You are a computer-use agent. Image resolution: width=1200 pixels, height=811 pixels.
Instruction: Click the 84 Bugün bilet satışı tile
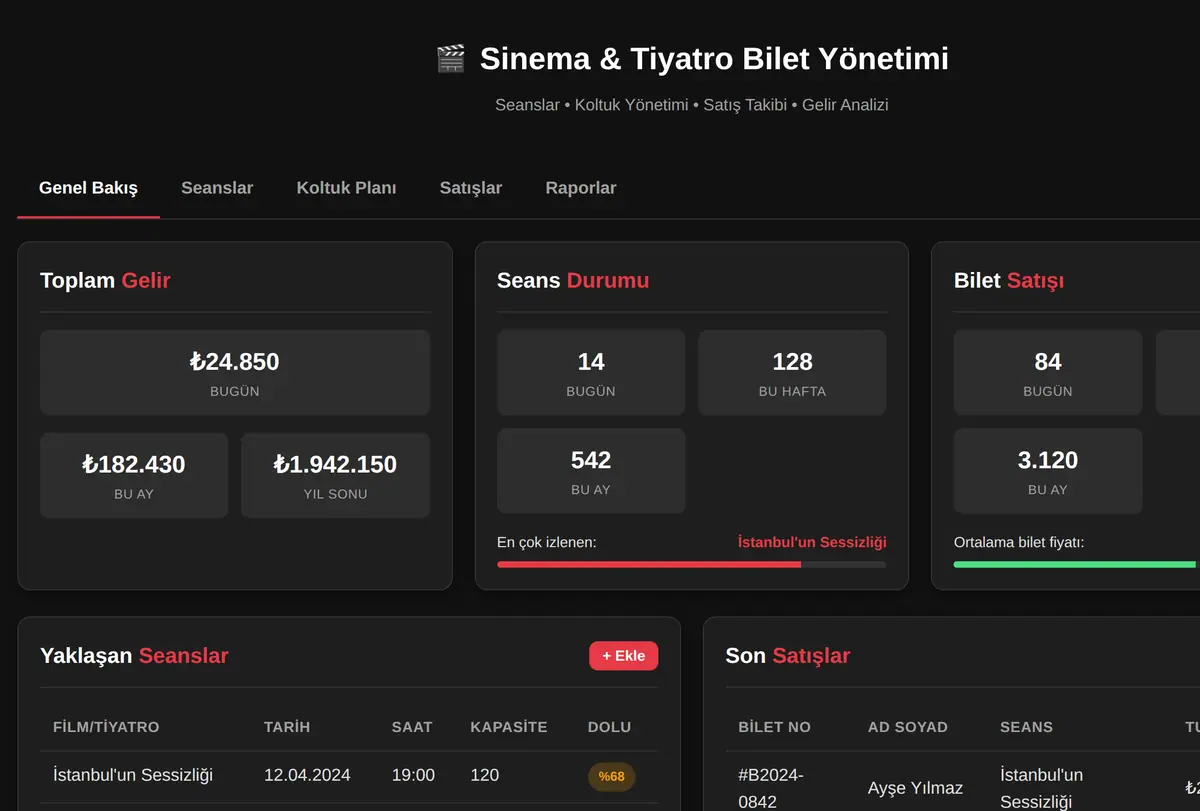pos(1048,373)
